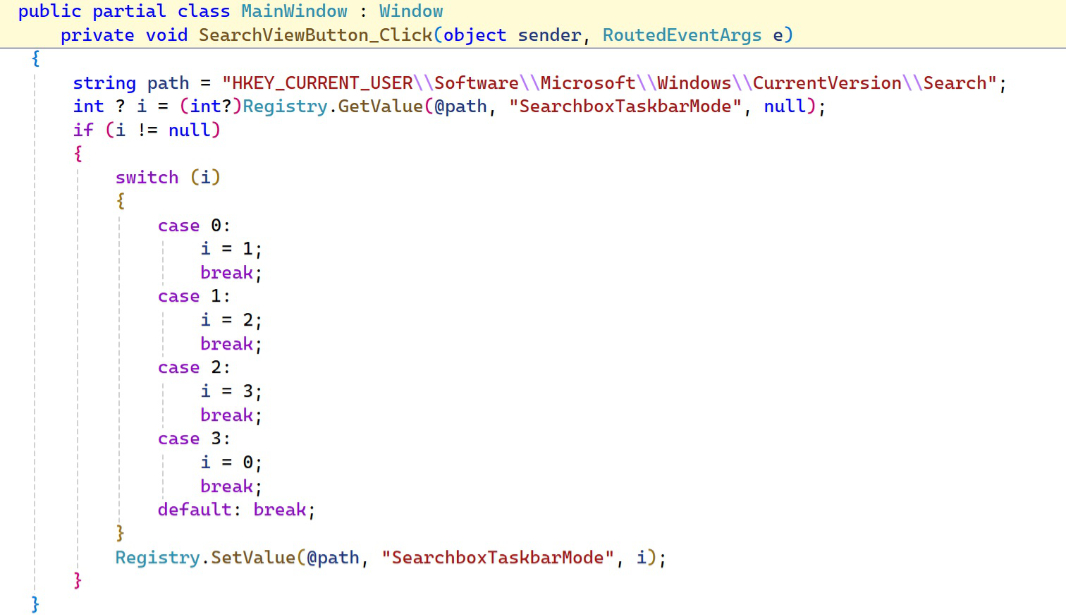This screenshot has height=615, width=1066.
Task: Click the i = 2; assignment line
Action: pos(231,321)
